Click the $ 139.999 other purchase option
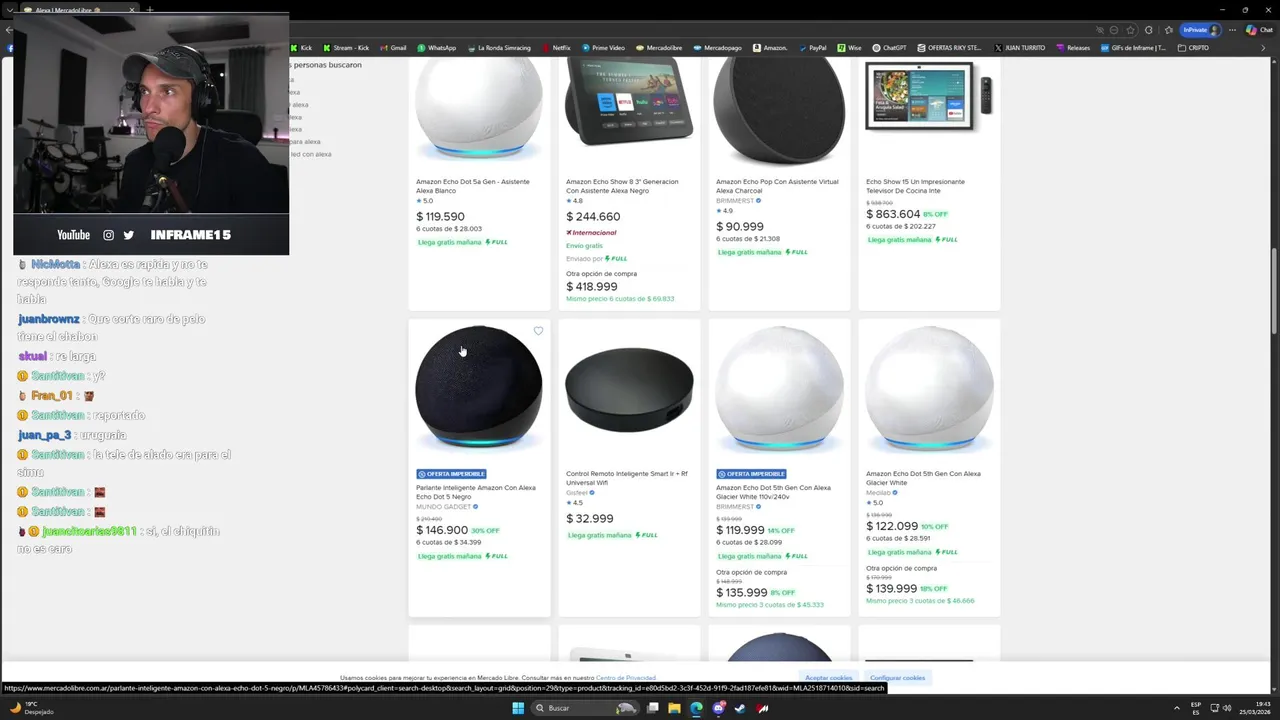 pos(891,589)
